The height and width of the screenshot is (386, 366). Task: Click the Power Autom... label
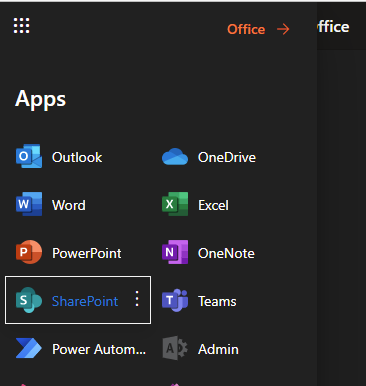tap(99, 349)
